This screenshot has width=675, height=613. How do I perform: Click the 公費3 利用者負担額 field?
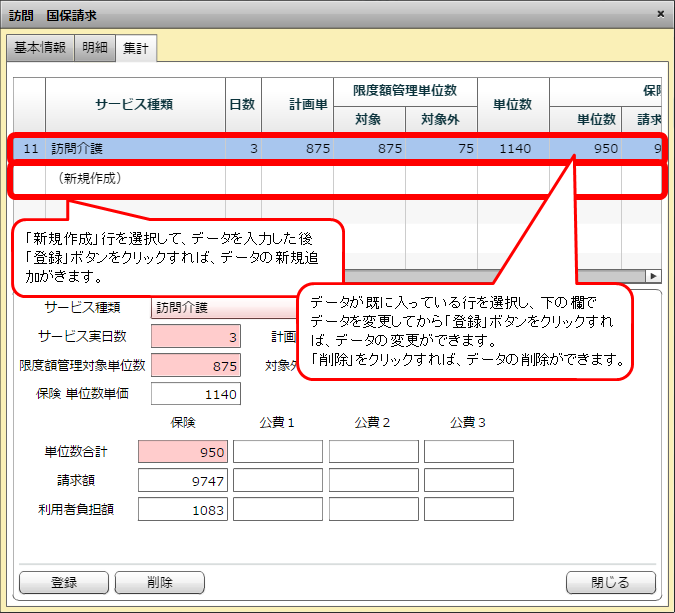[x=468, y=509]
